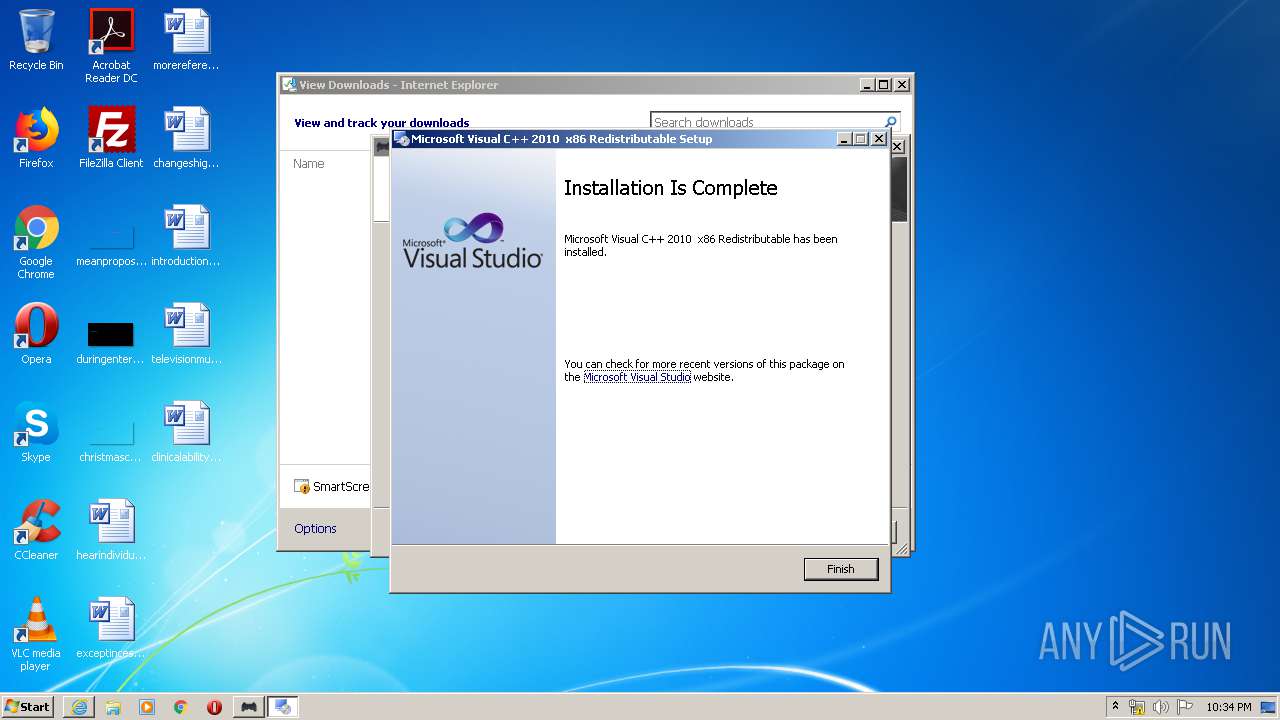Open Windows Media Player taskbar icon
This screenshot has width=1280, height=720.
[147, 707]
